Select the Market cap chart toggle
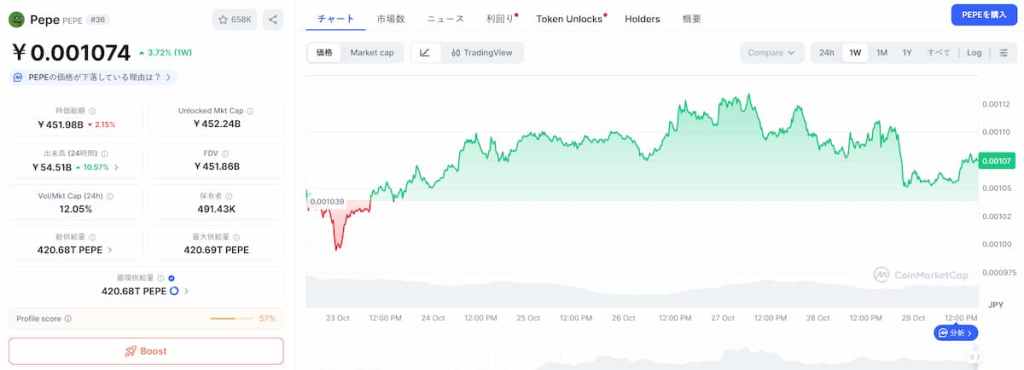Screen dimensions: 1024x370 click(372, 53)
